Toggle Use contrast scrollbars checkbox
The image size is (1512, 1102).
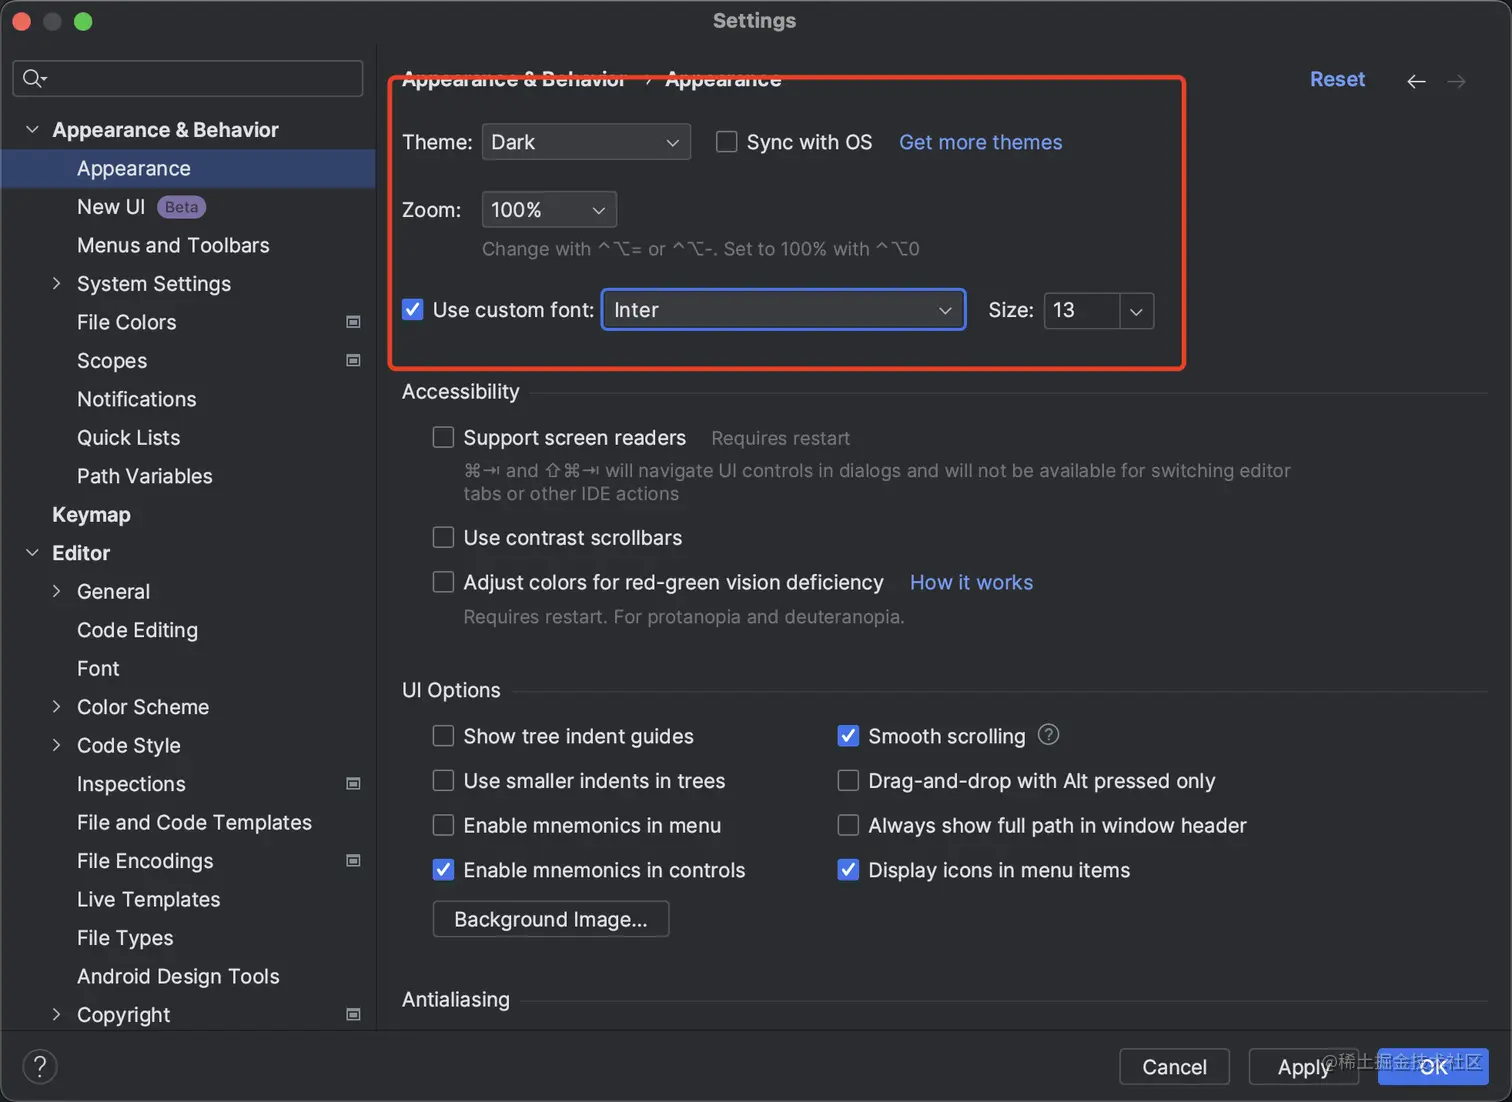[443, 537]
